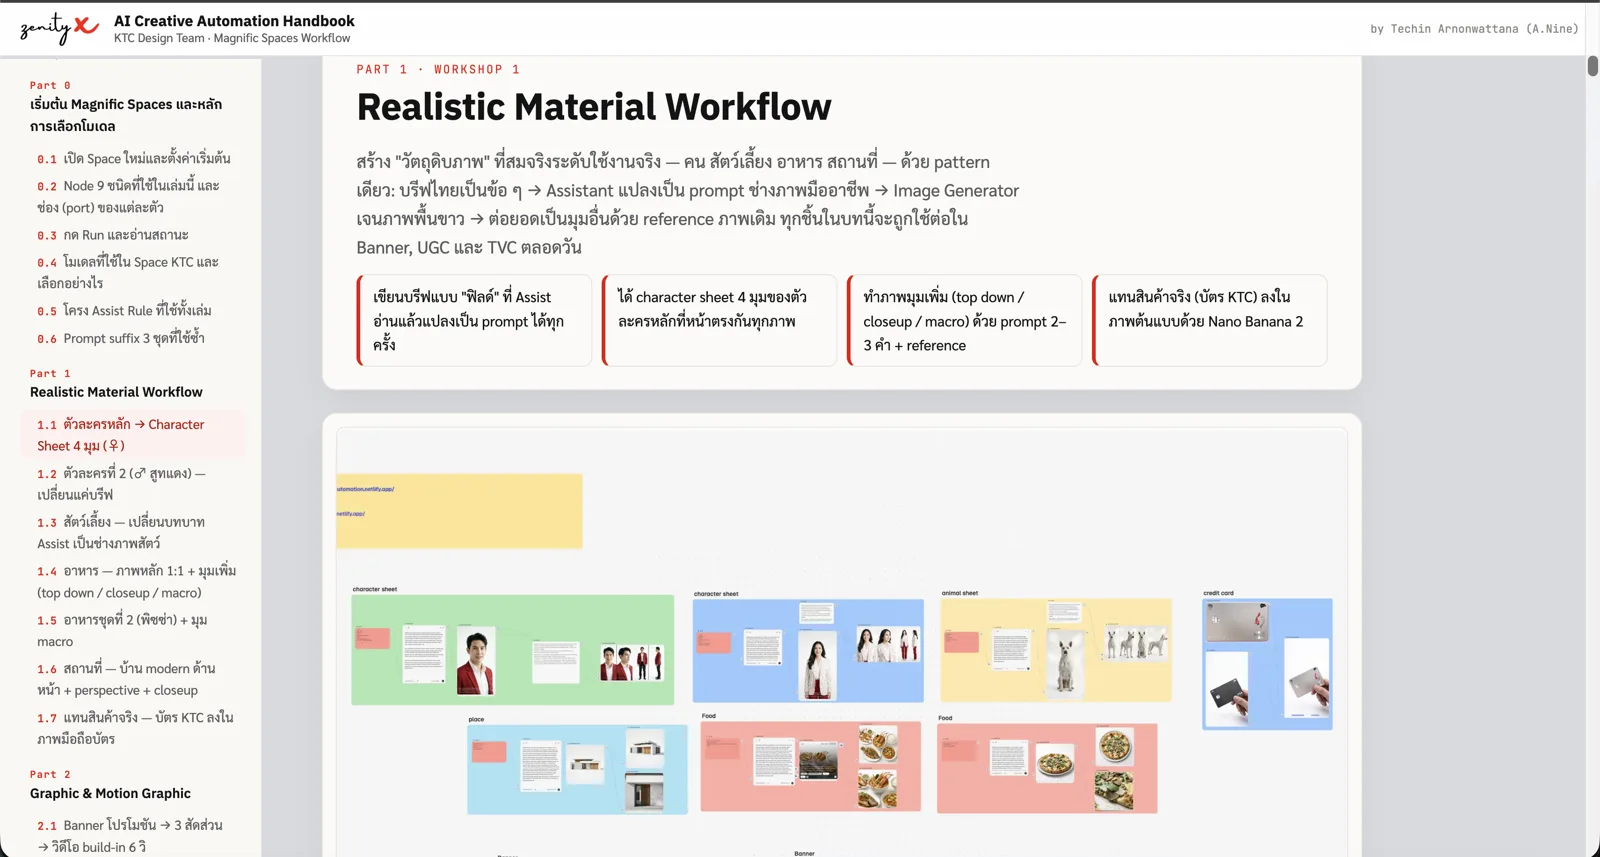Click the light-blue place house group
This screenshot has height=857, width=1600.
coord(577,769)
